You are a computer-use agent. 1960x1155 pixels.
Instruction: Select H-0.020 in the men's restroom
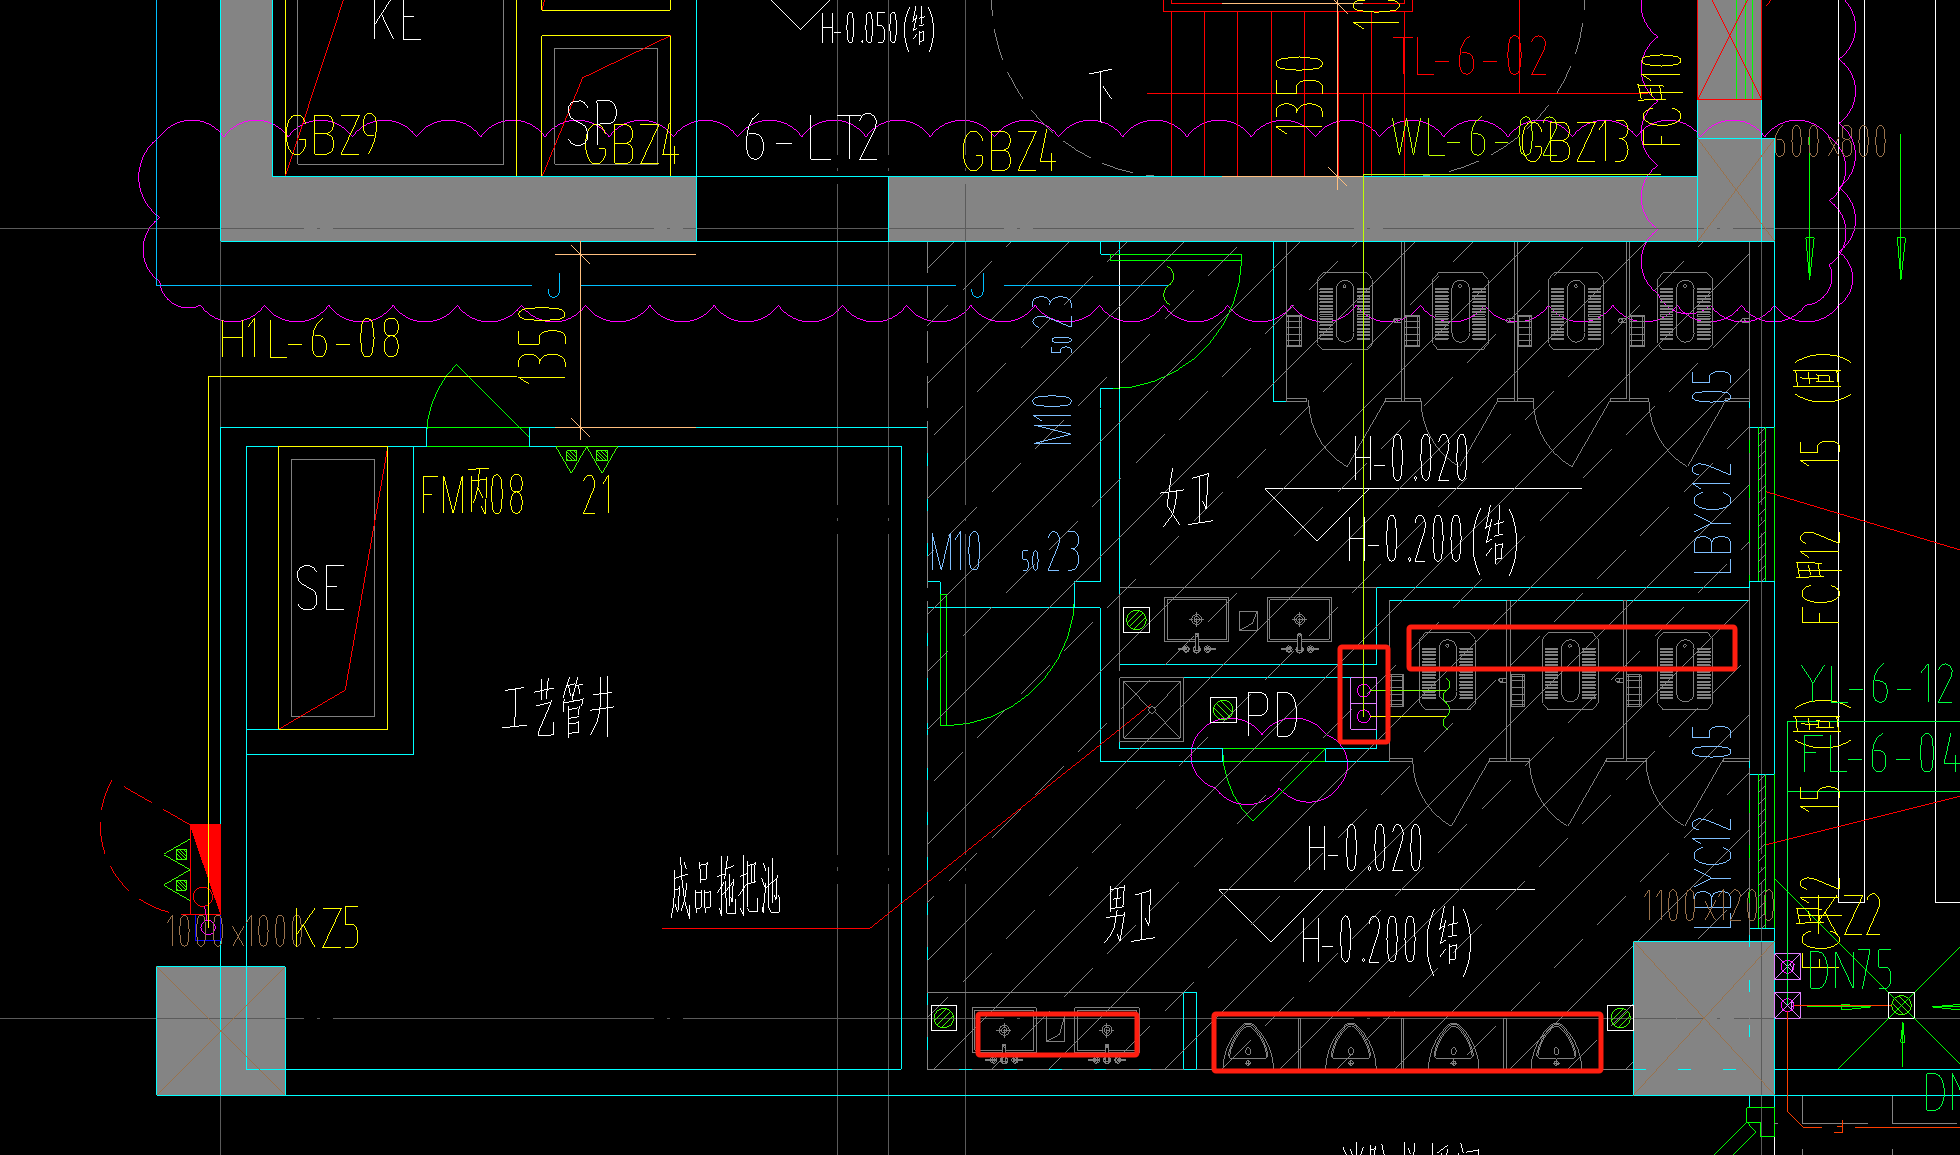click(1365, 849)
